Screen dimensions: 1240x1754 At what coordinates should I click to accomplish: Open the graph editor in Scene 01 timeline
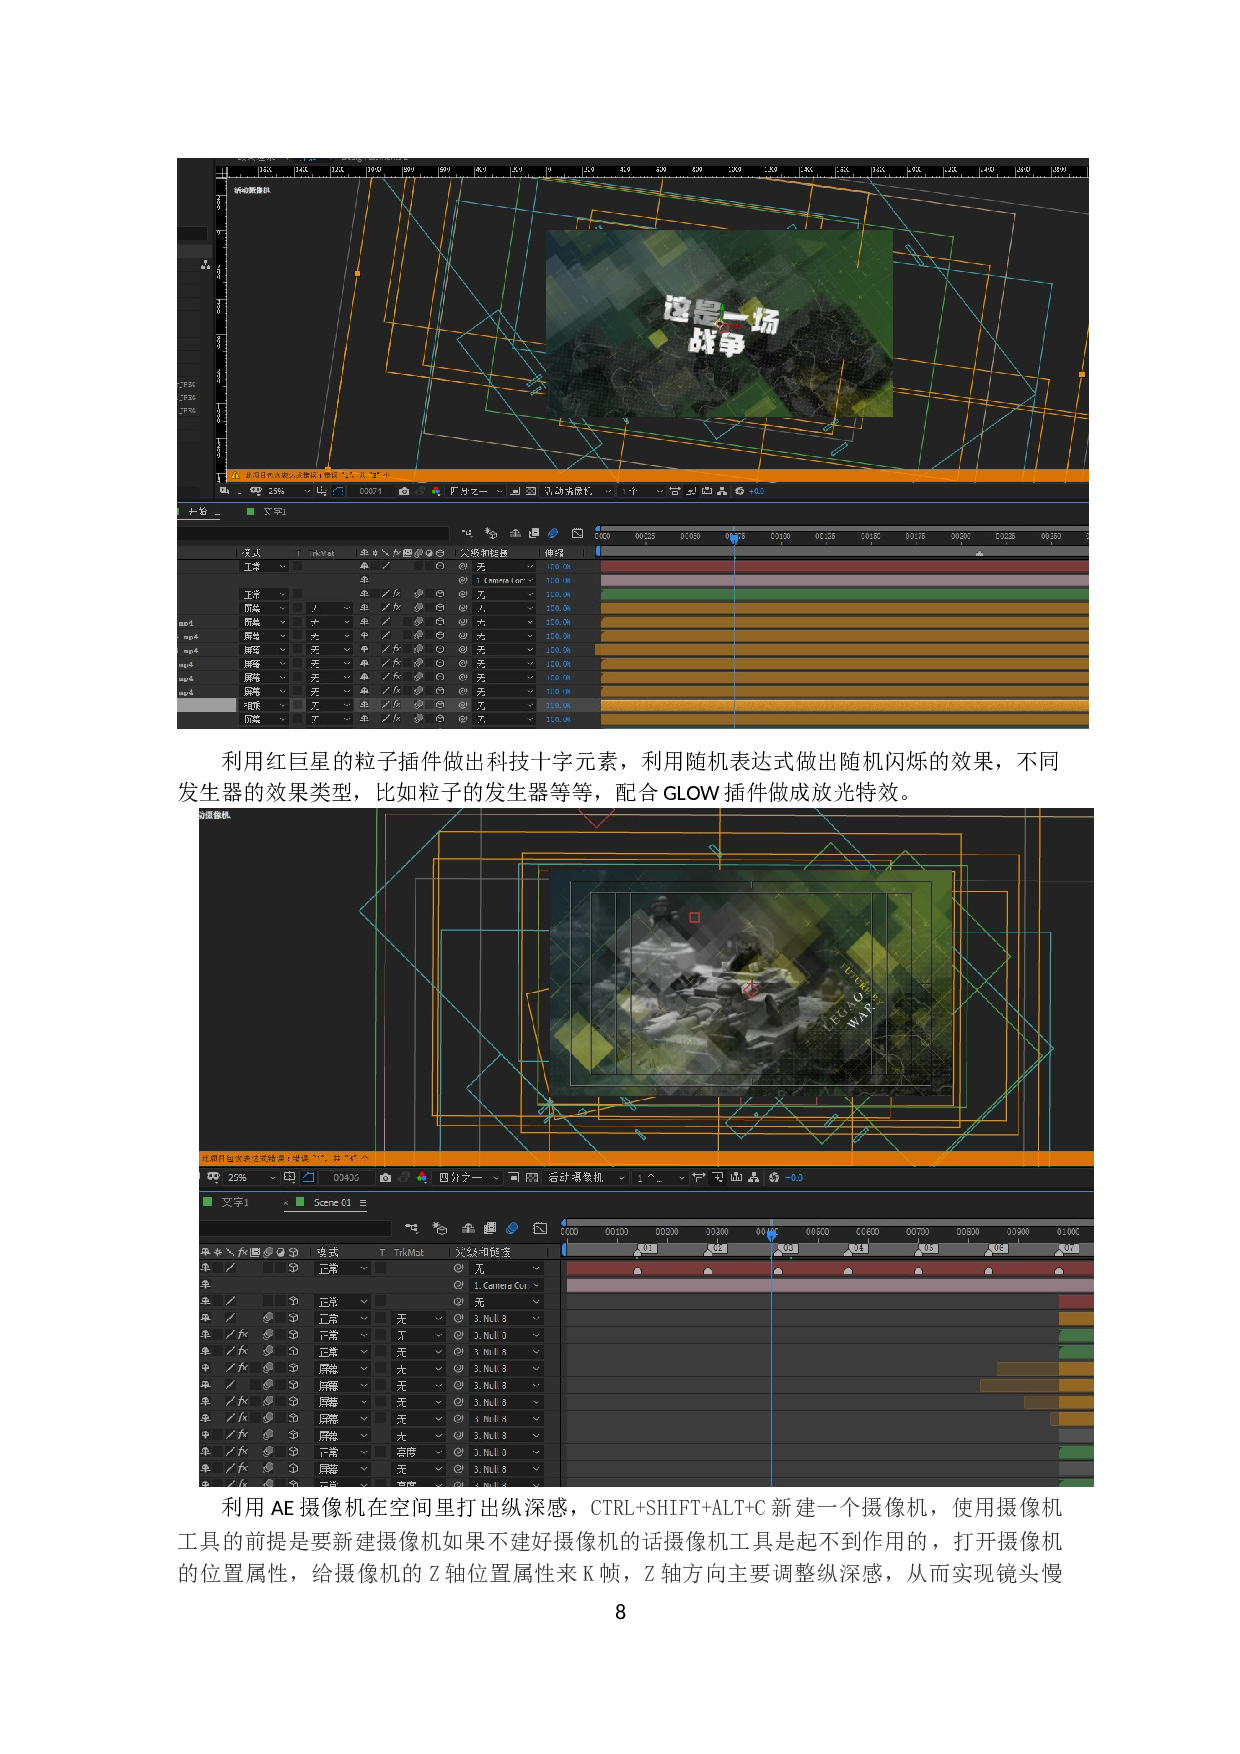(x=540, y=1228)
